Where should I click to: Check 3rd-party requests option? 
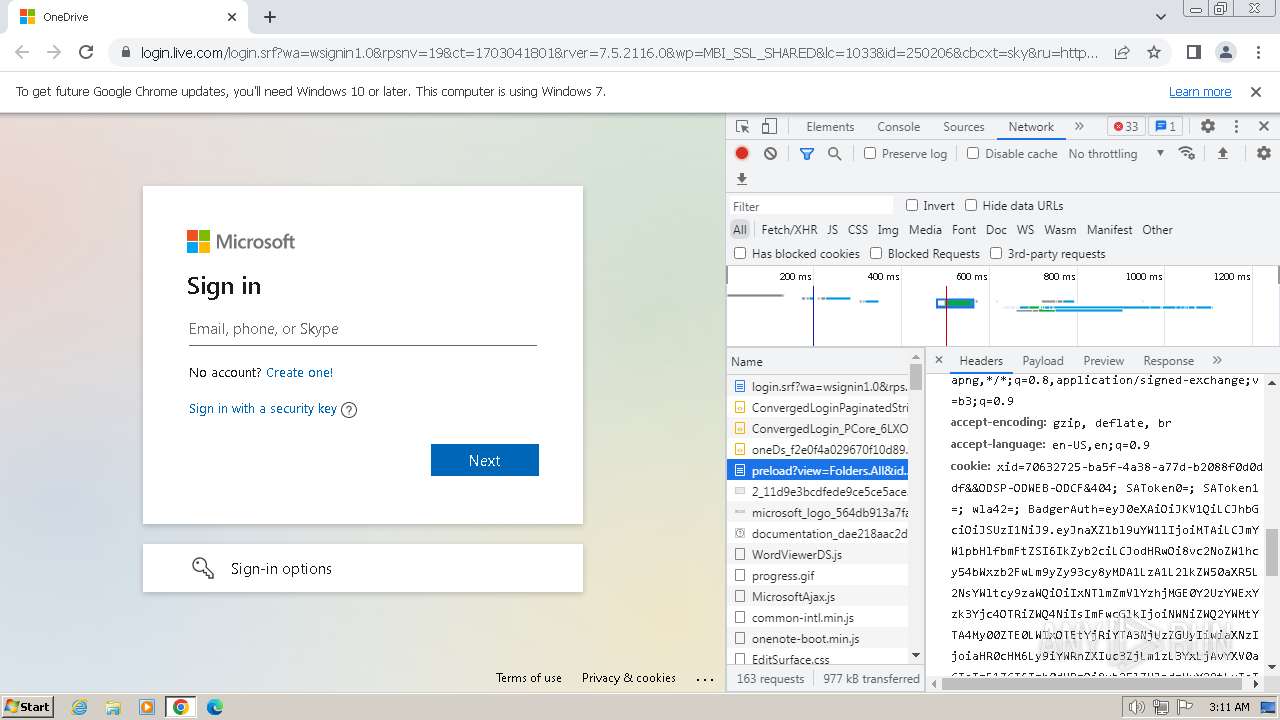pos(996,253)
